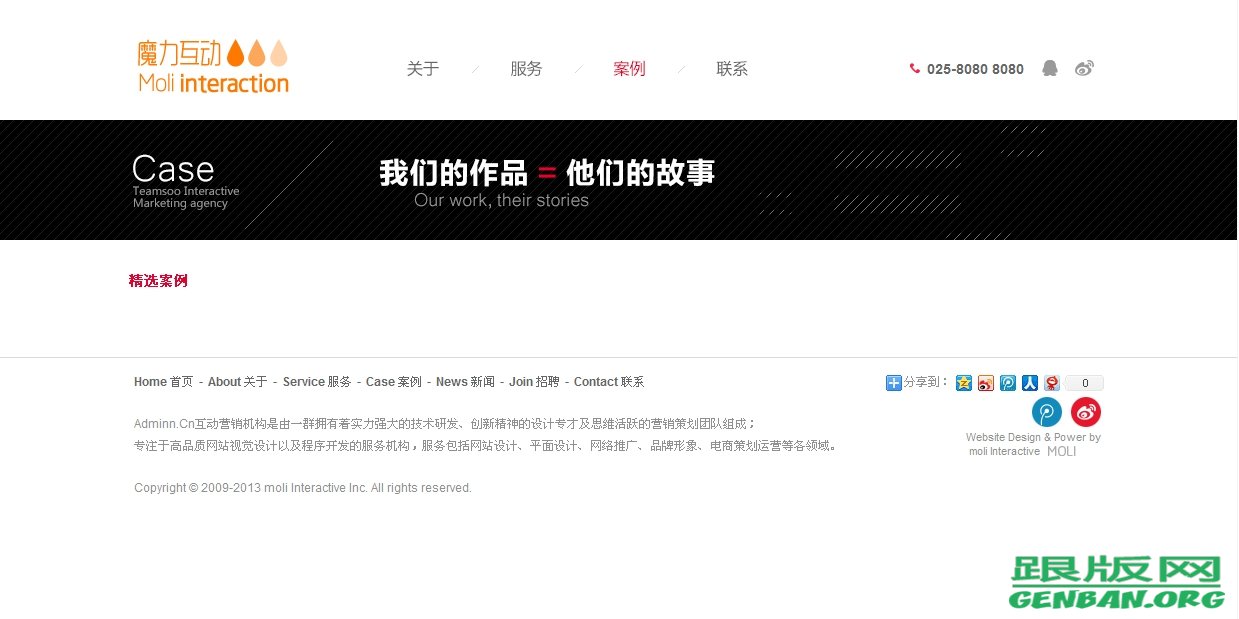Viewport: 1239px width, 619px height.
Task: Click the Moli interaction logo
Action: point(212,65)
